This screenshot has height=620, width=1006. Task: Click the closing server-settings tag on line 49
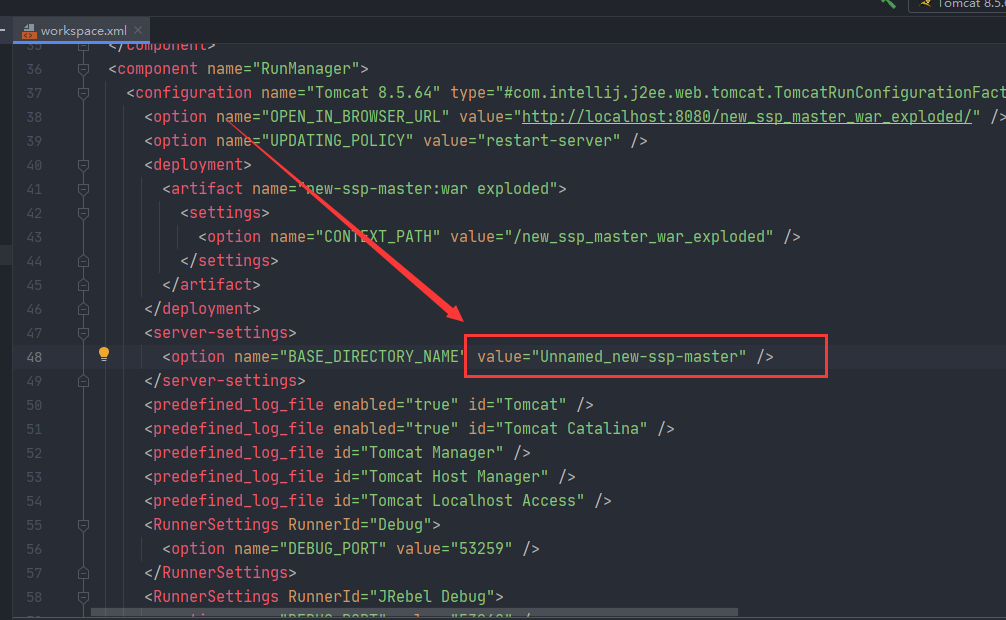(225, 381)
